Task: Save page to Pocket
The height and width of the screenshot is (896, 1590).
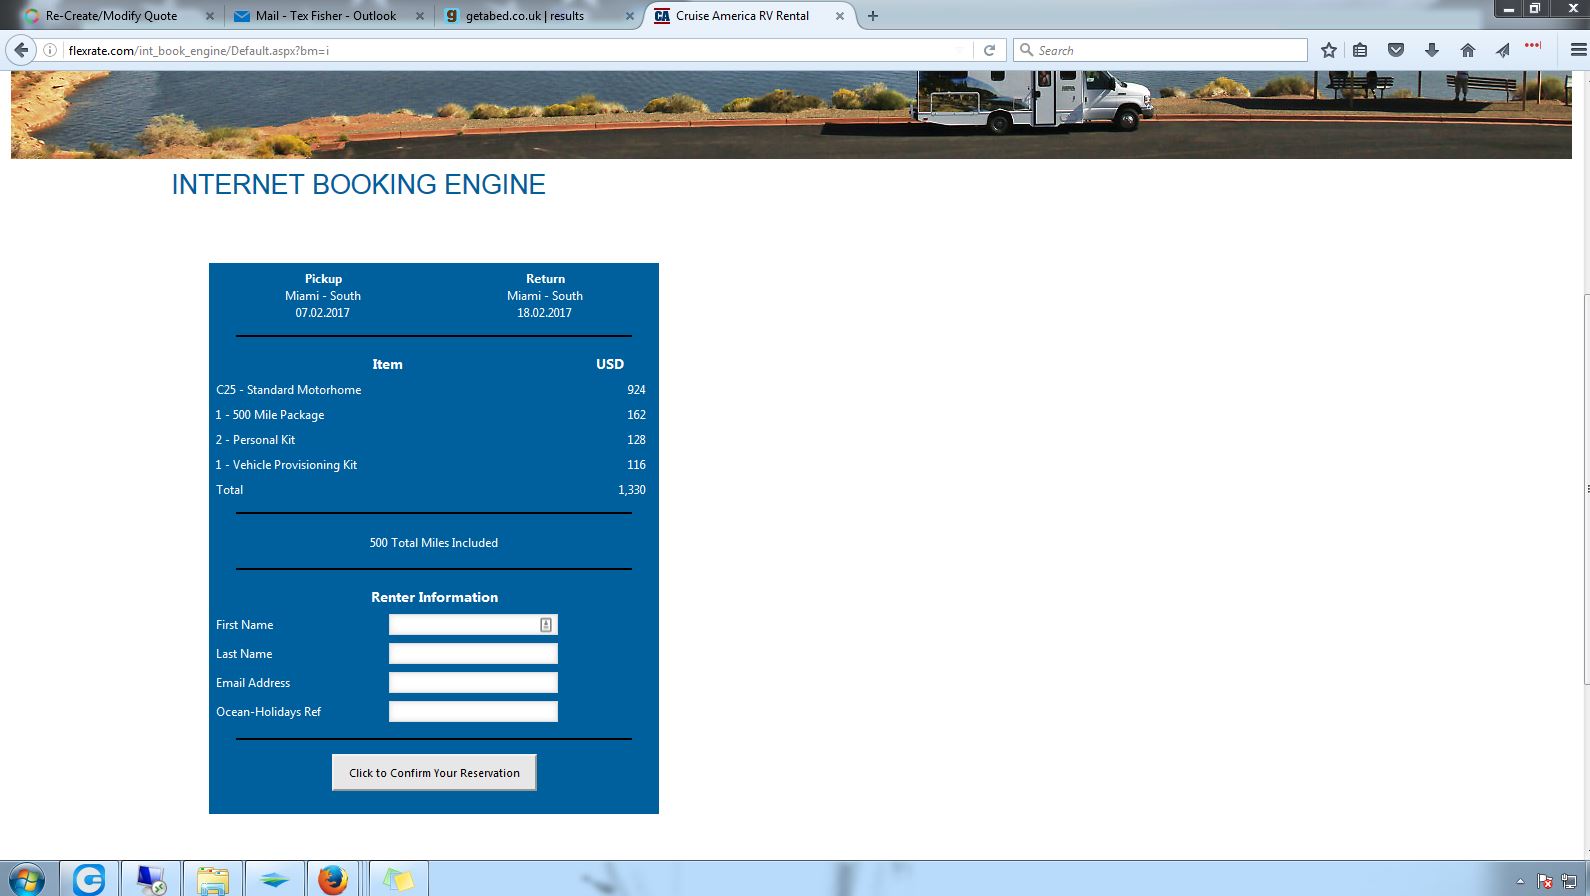Action: [1396, 50]
